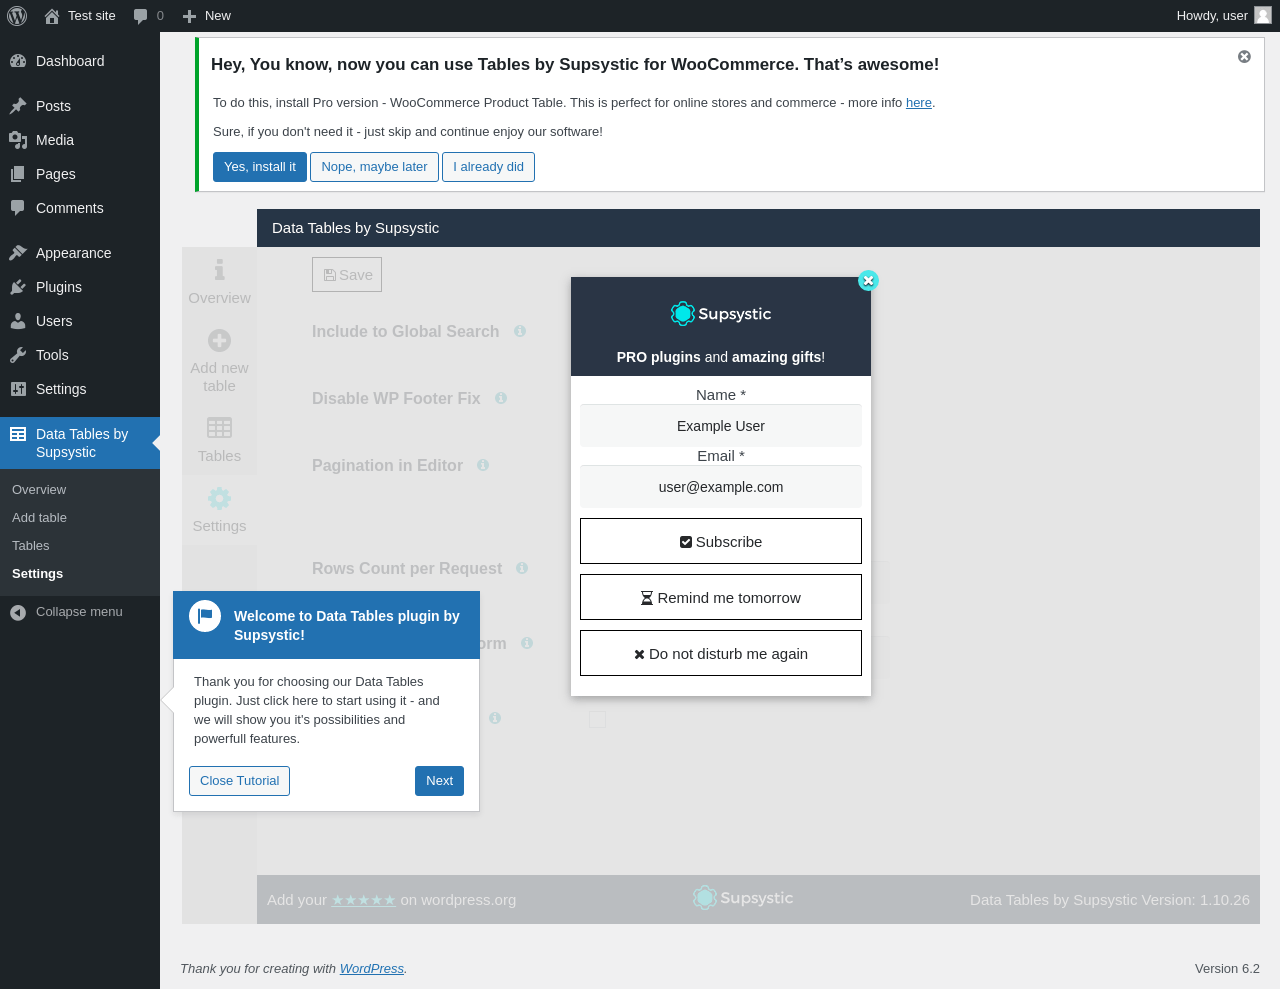Viewport: 1280px width, 989px height.
Task: Click Remind me tomorrow button
Action: pyautogui.click(x=721, y=597)
